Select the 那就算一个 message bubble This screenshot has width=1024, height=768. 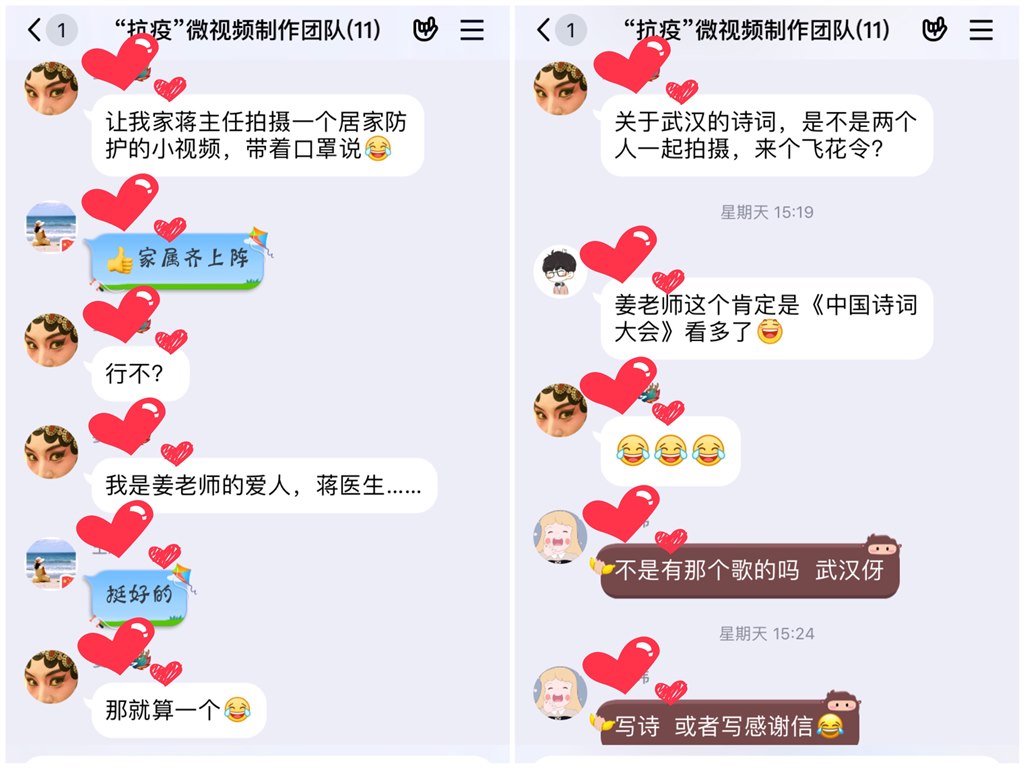pos(179,711)
